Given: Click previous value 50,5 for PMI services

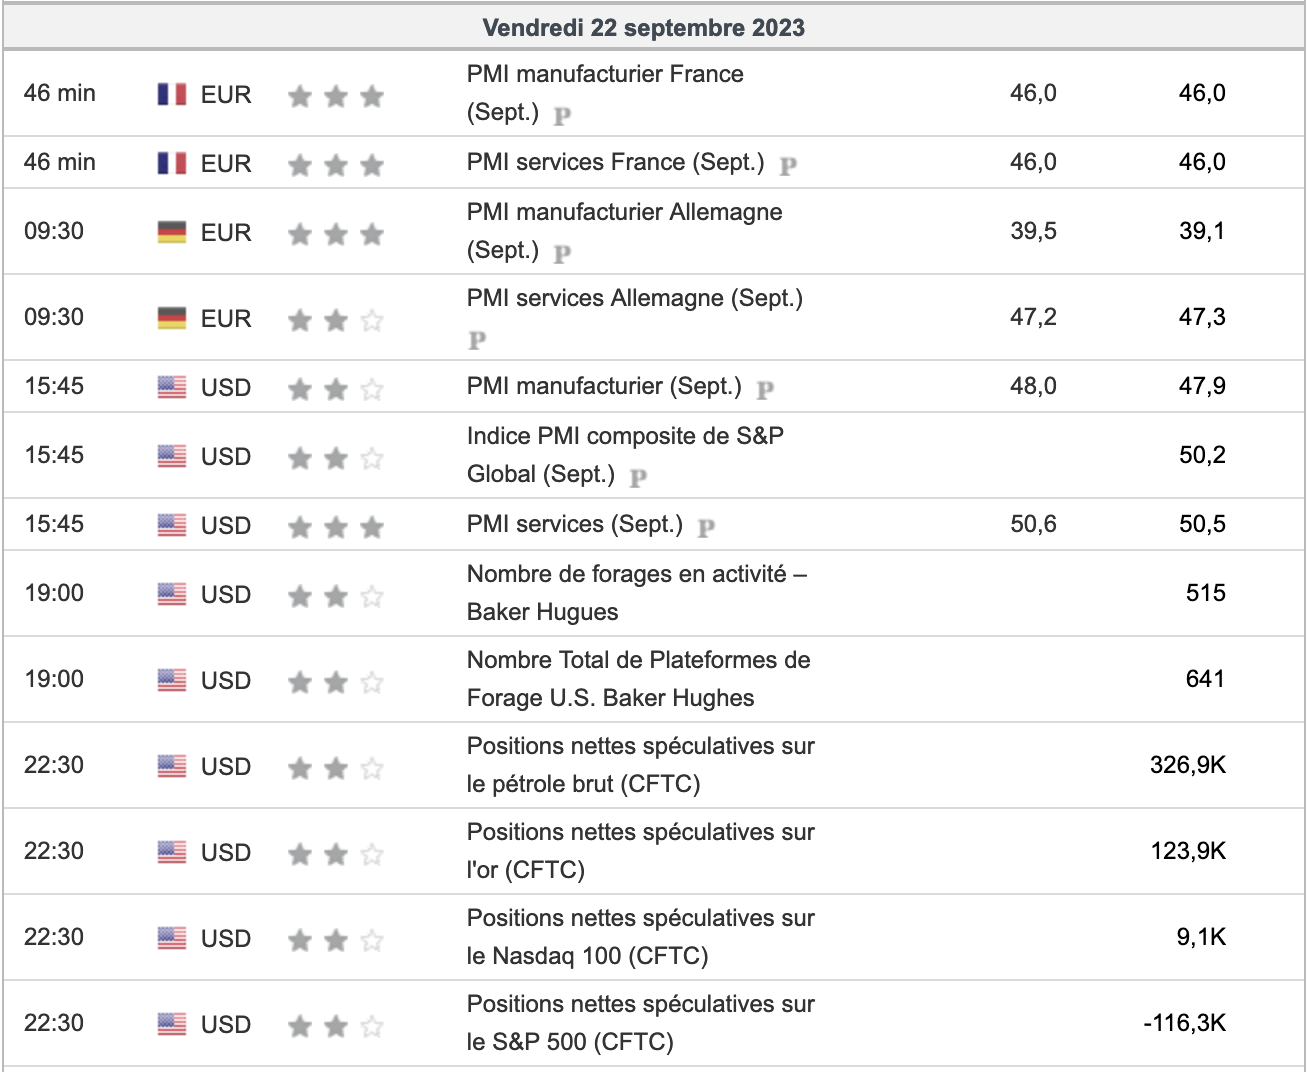Looking at the screenshot, I should (x=1201, y=524).
